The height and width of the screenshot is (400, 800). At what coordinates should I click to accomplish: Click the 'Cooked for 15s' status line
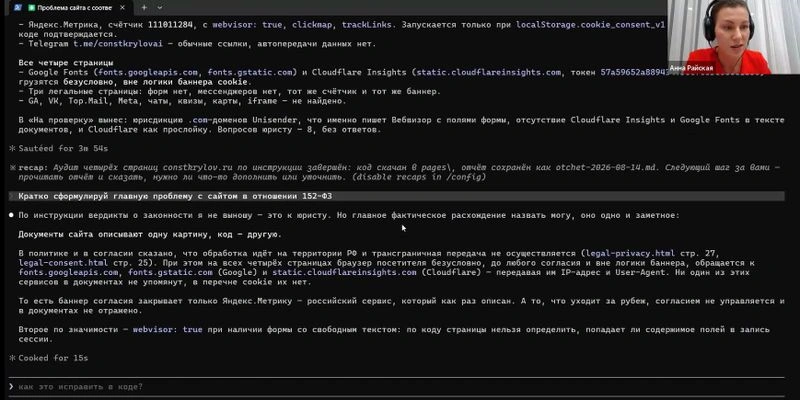[x=53, y=358]
